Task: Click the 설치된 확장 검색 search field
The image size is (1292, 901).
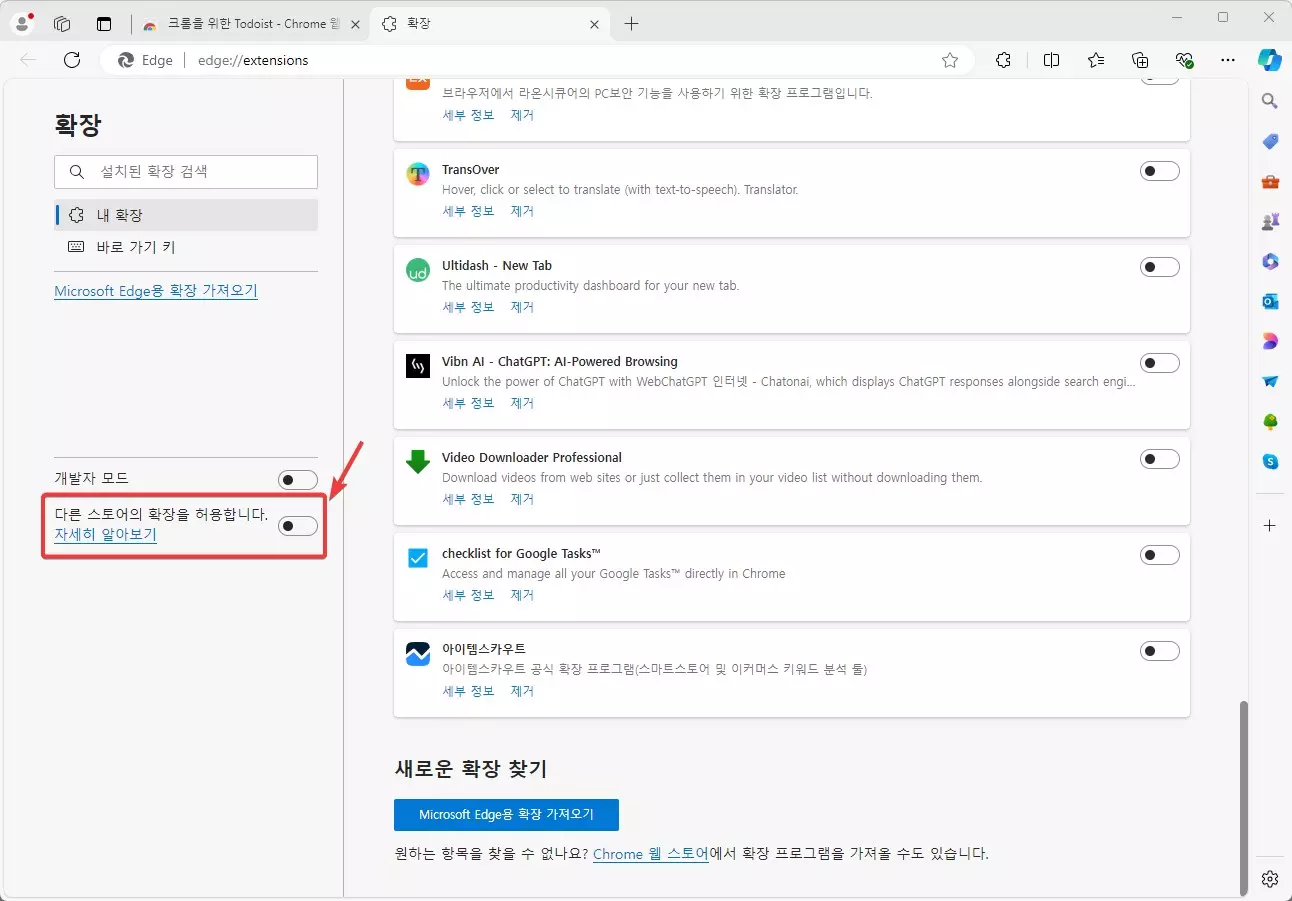Action: click(x=186, y=172)
